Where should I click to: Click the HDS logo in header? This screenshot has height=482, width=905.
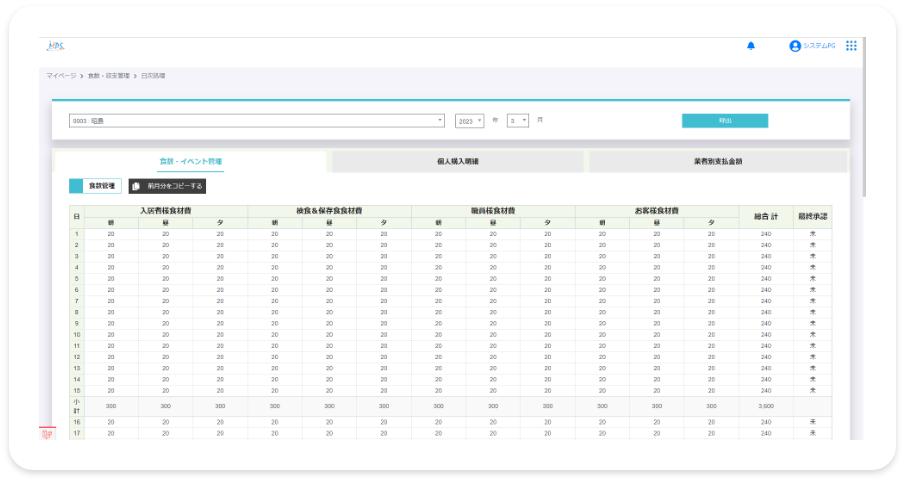[x=55, y=46]
